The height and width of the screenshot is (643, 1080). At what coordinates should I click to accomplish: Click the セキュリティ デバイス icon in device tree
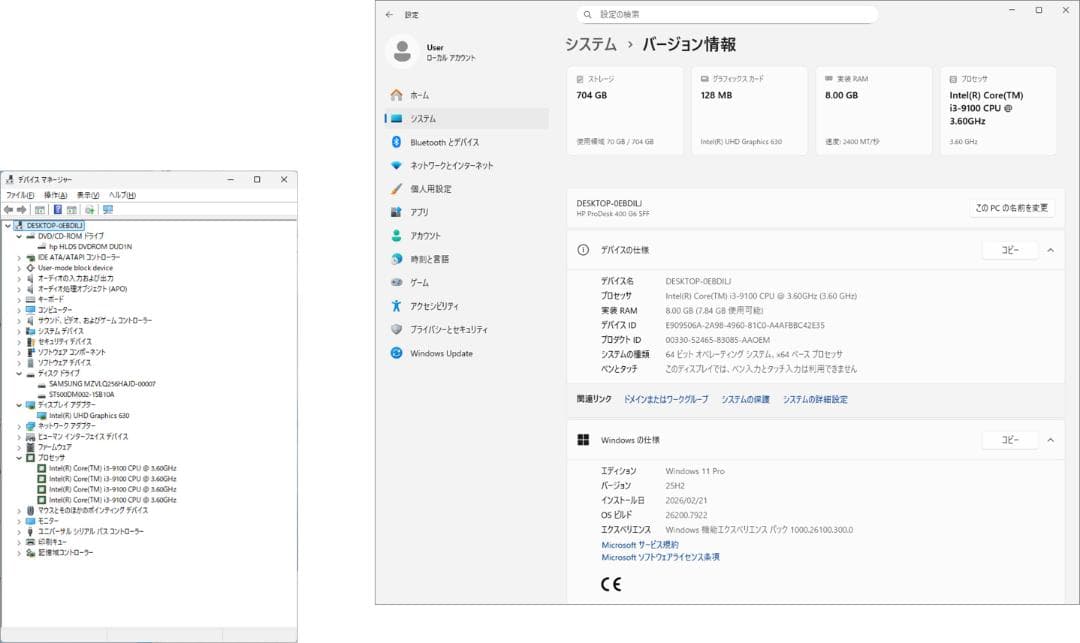click(x=30, y=341)
